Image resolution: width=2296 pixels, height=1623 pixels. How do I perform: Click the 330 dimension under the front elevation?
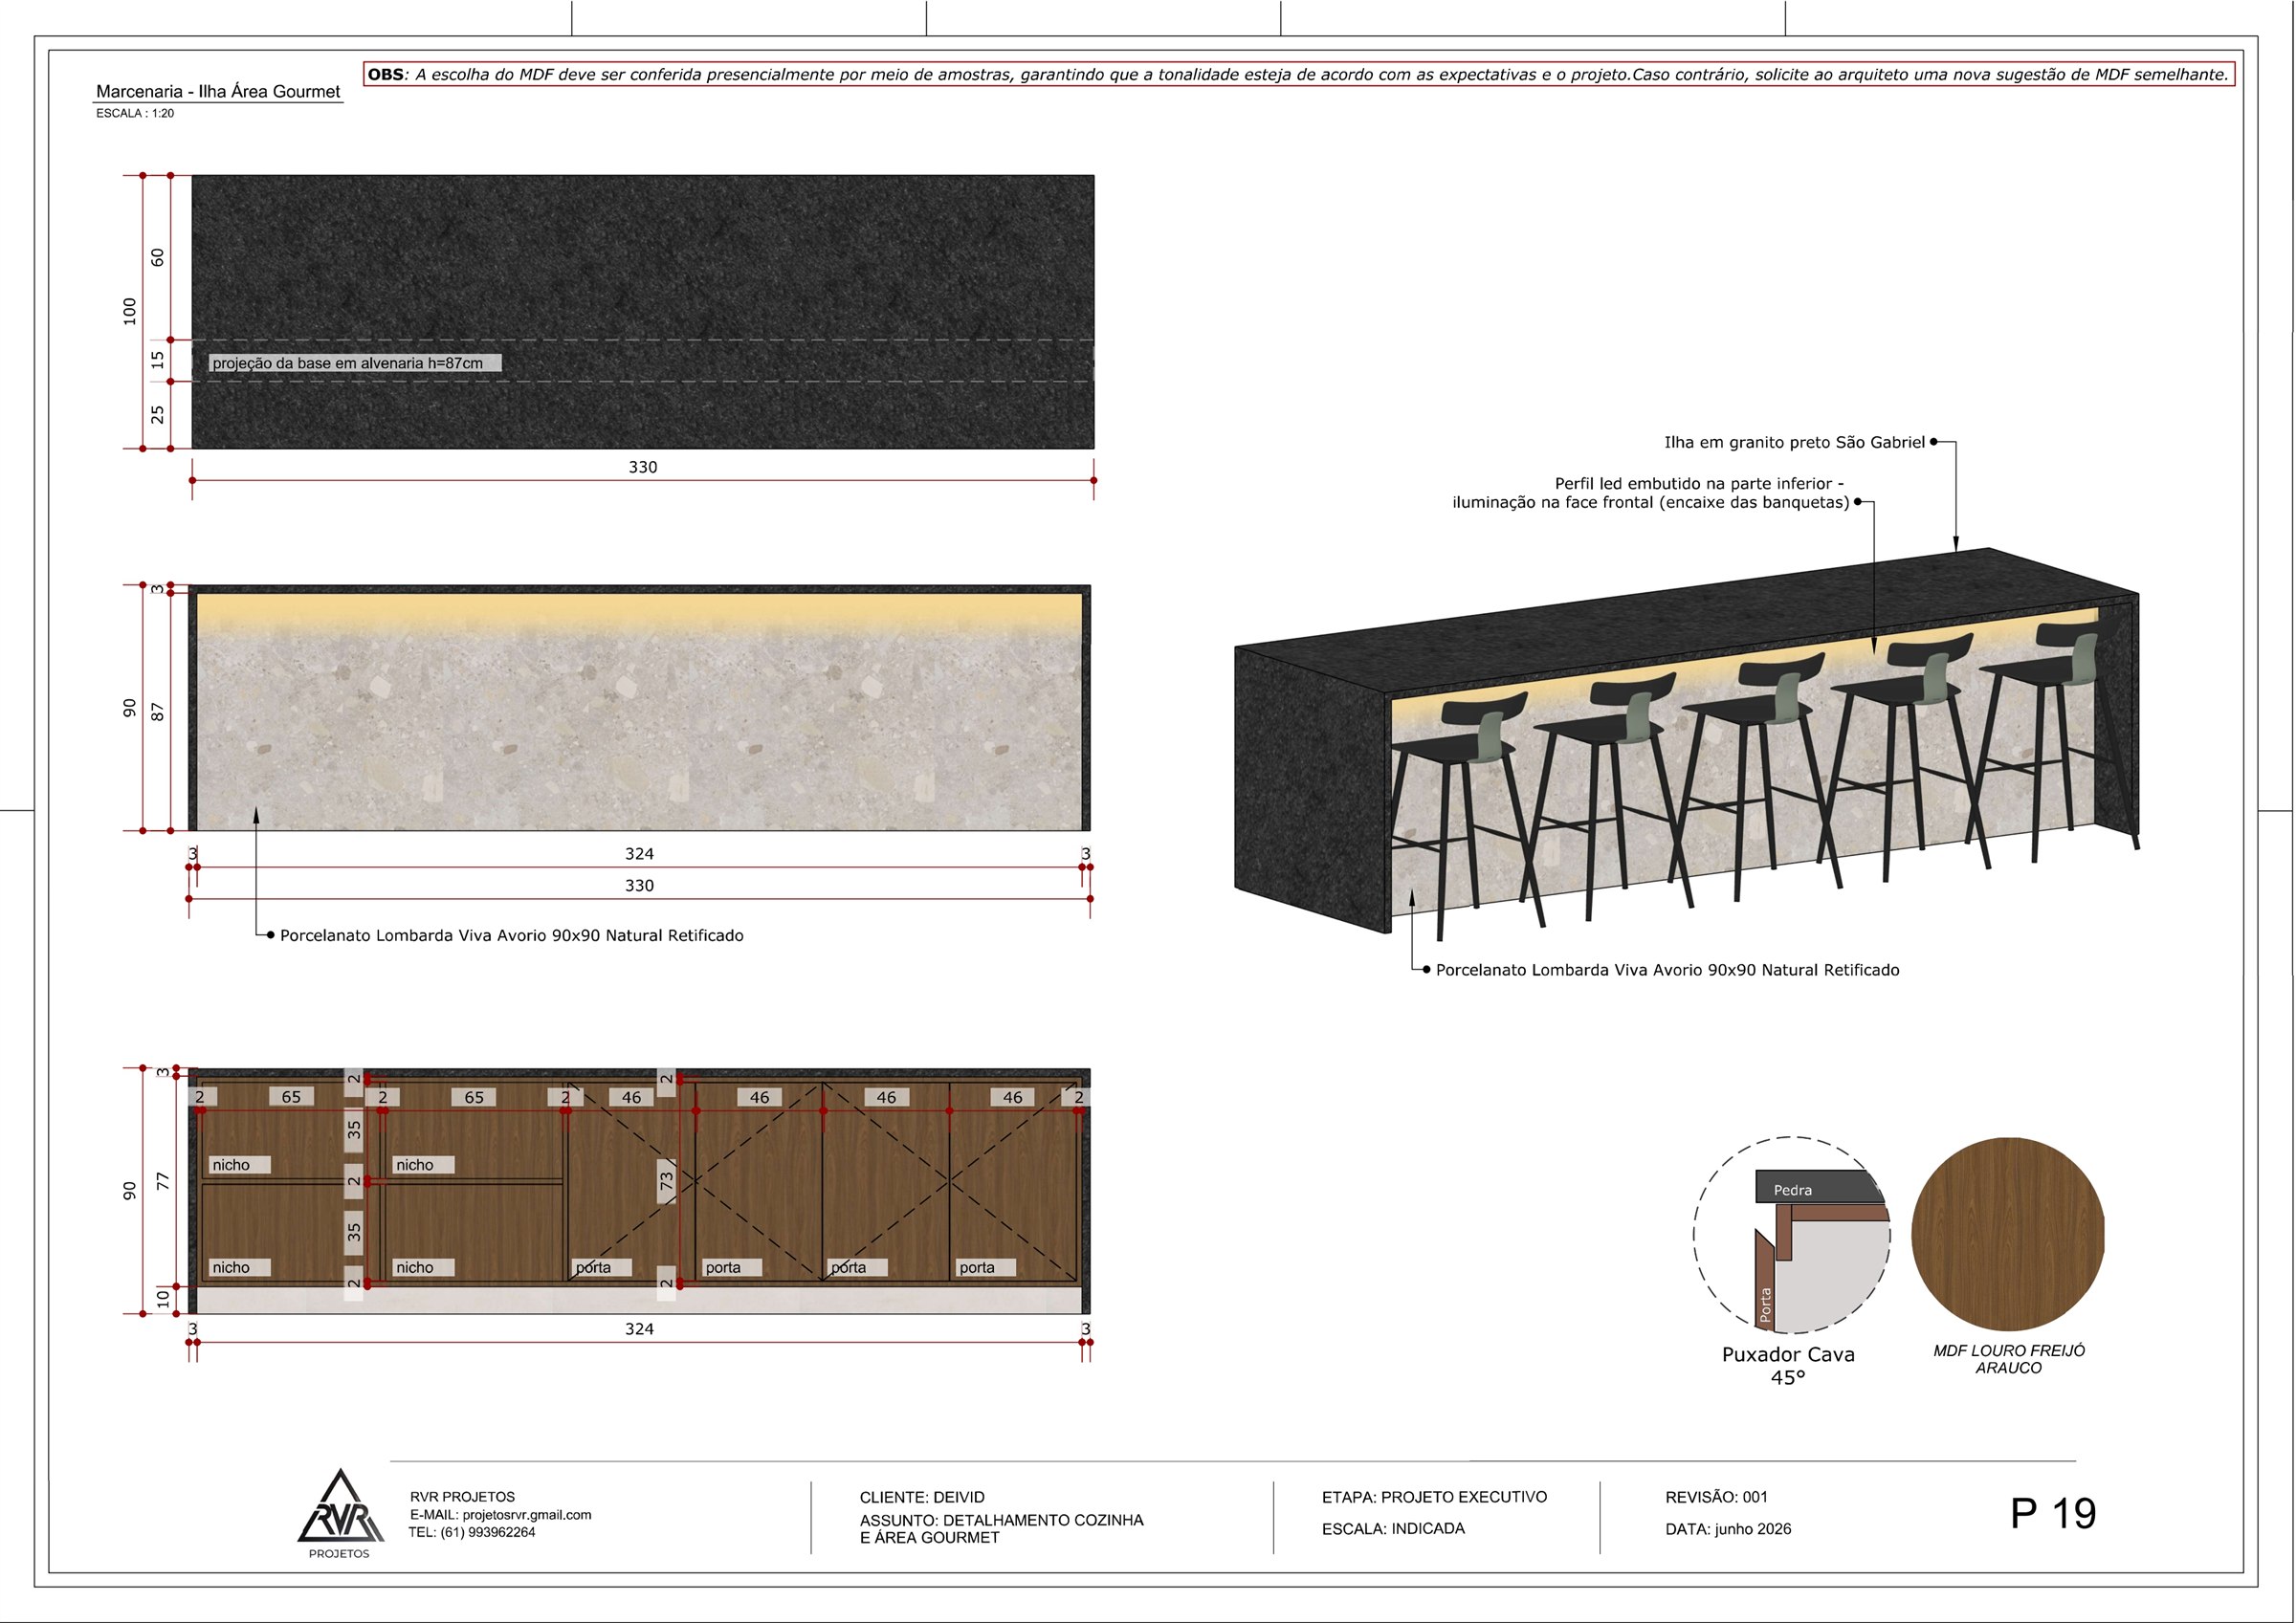click(x=639, y=885)
